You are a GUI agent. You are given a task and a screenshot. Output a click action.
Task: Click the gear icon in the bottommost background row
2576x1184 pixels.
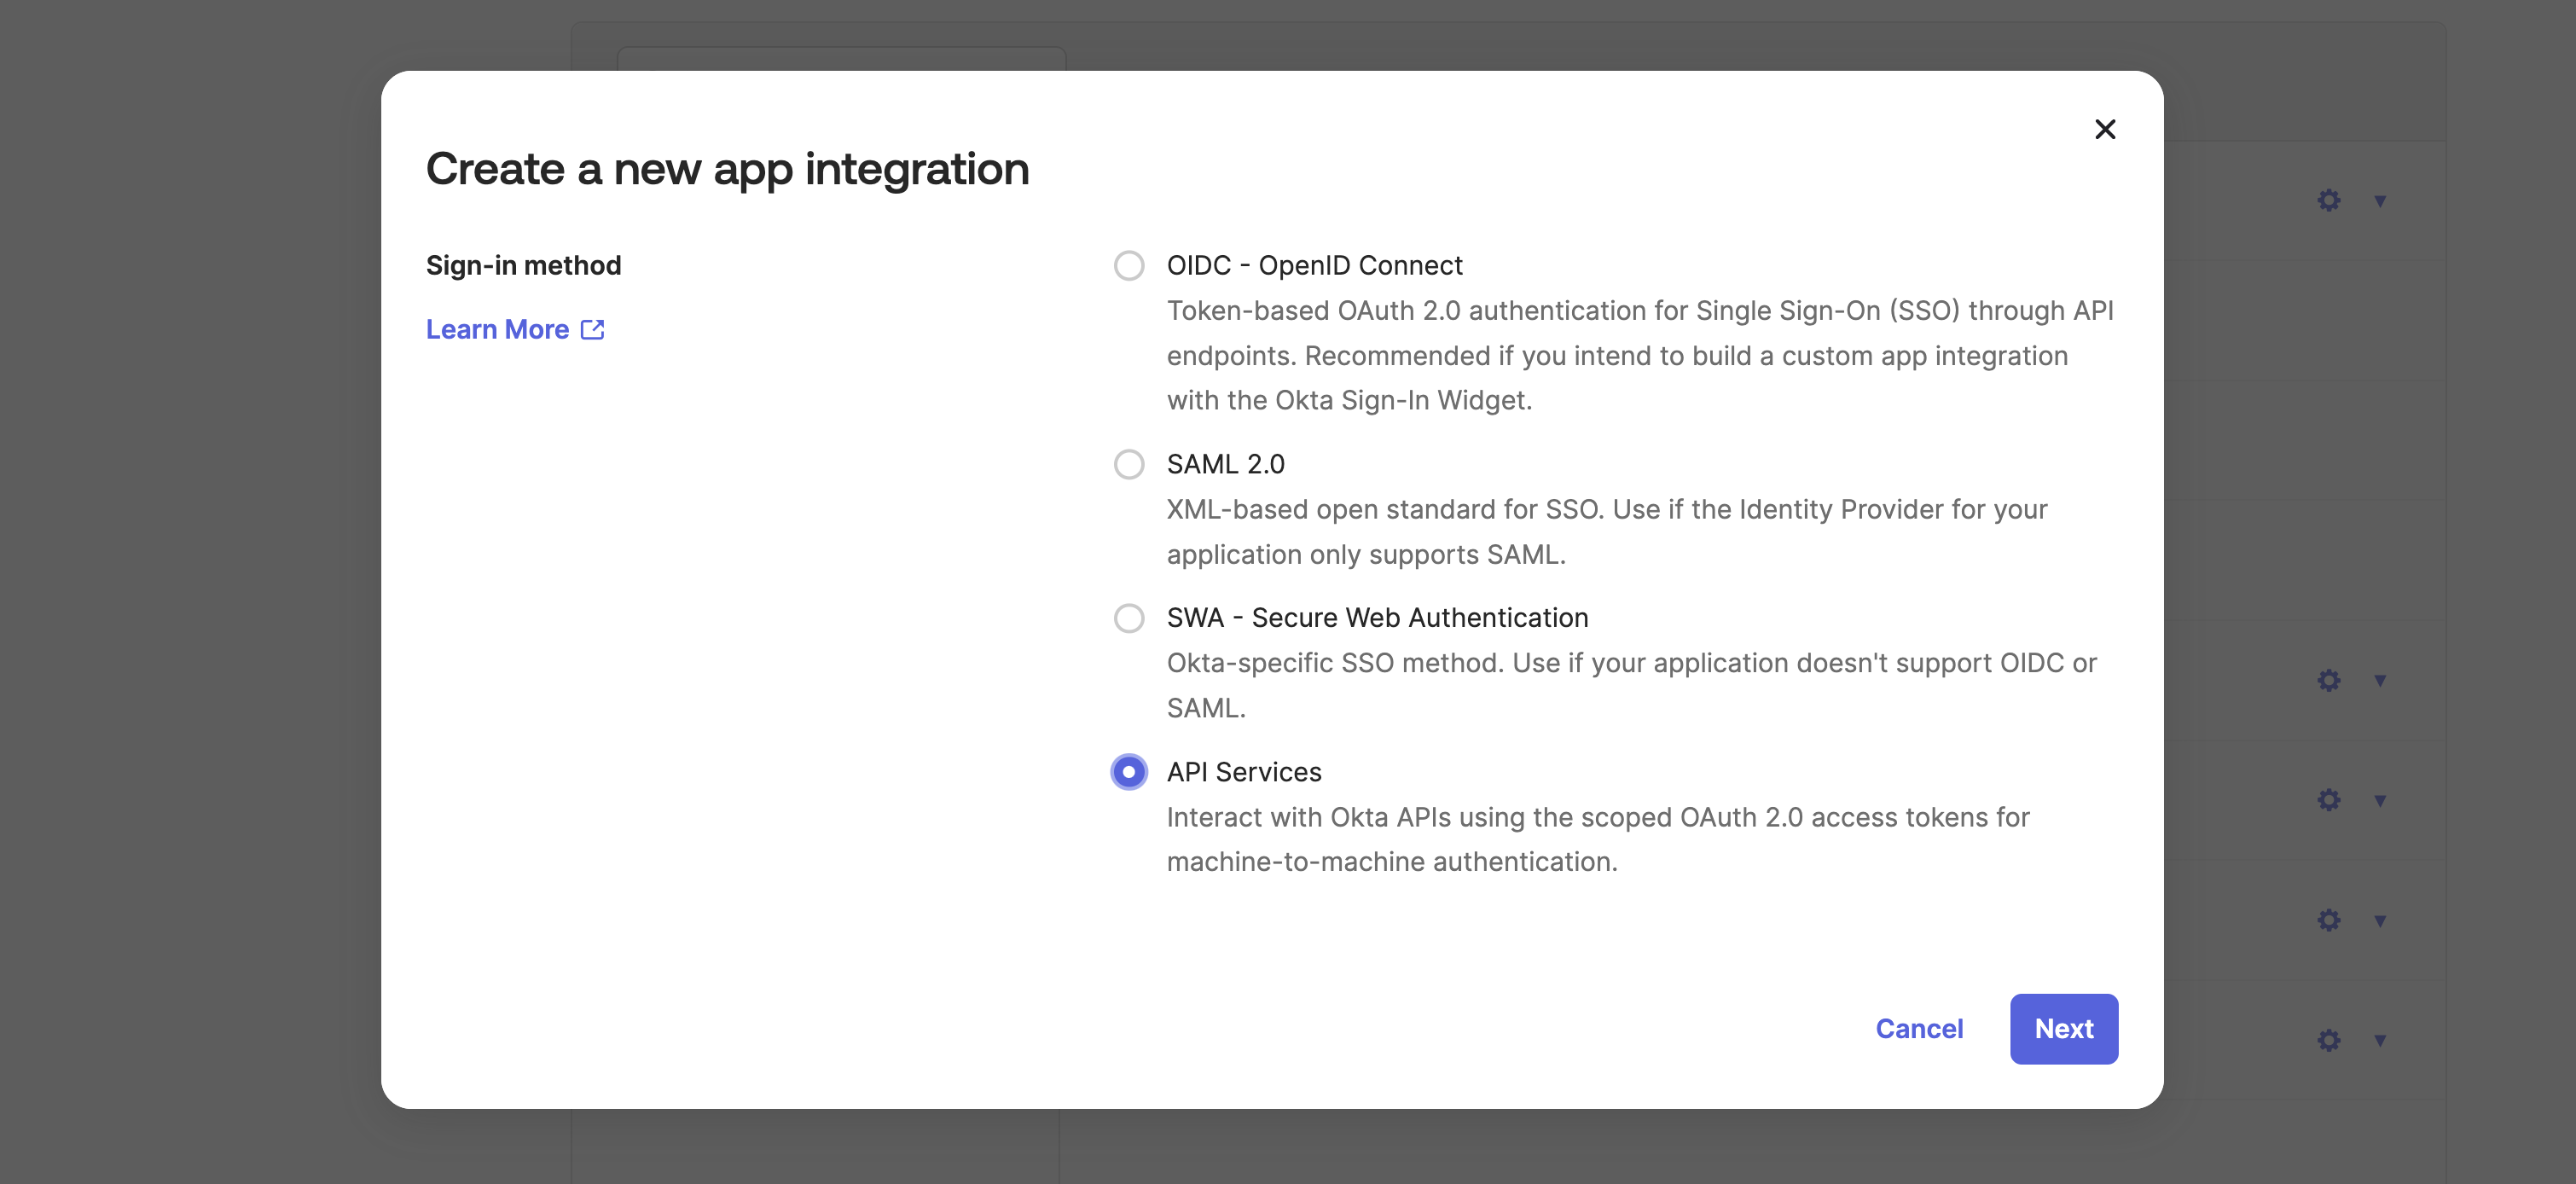point(2329,1040)
